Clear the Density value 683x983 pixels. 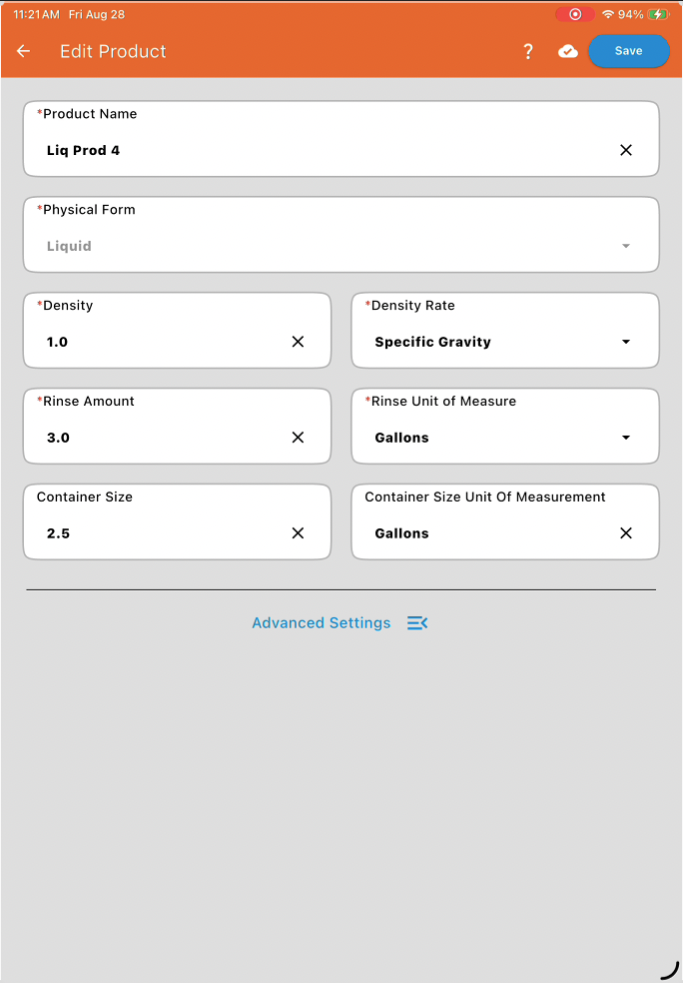(298, 342)
